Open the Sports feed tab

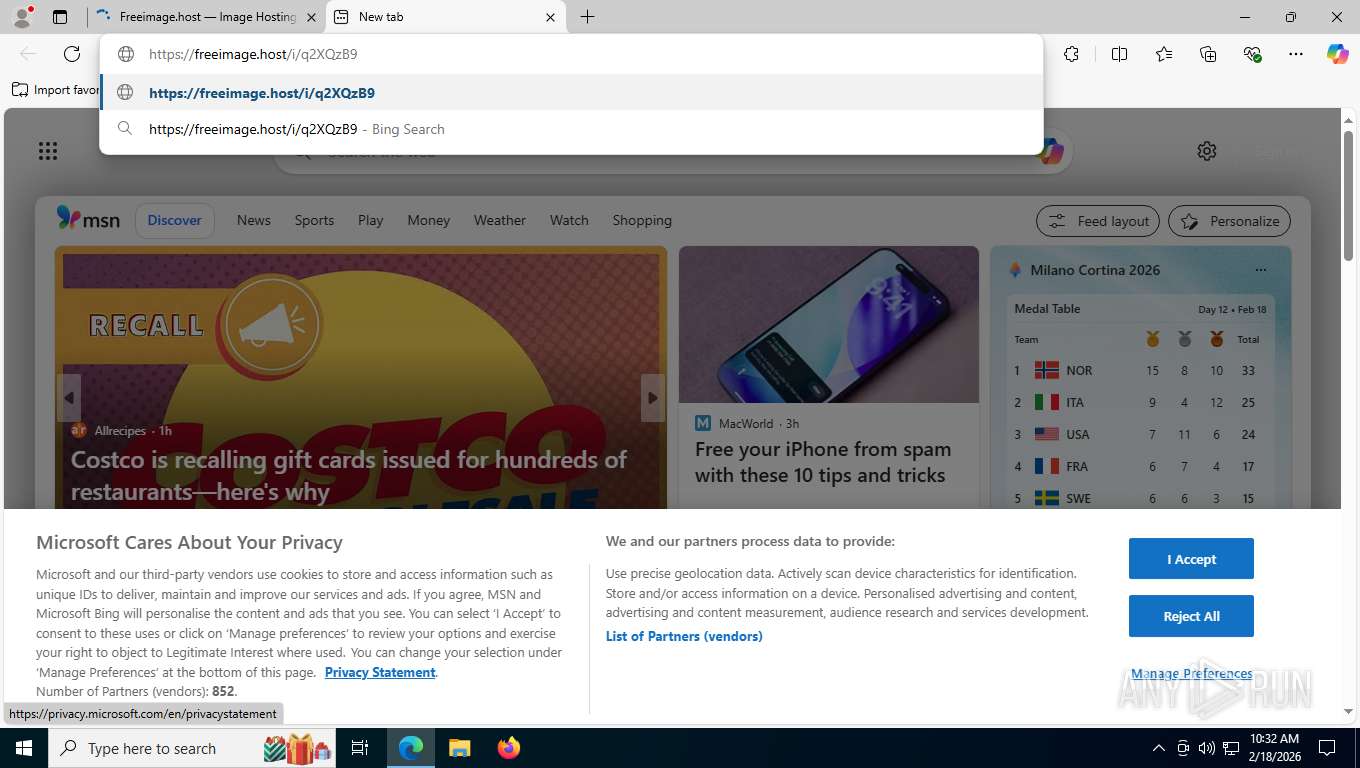(314, 220)
